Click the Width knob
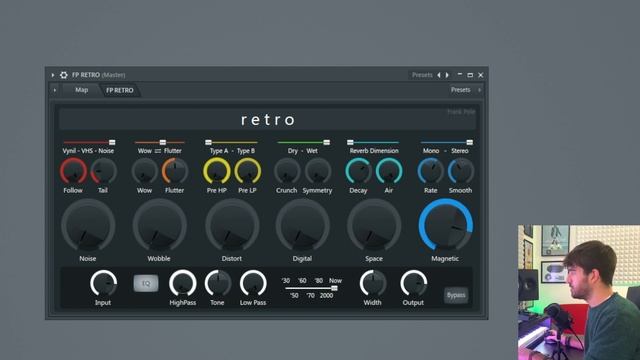Viewport: 640px width, 360px height. [373, 283]
